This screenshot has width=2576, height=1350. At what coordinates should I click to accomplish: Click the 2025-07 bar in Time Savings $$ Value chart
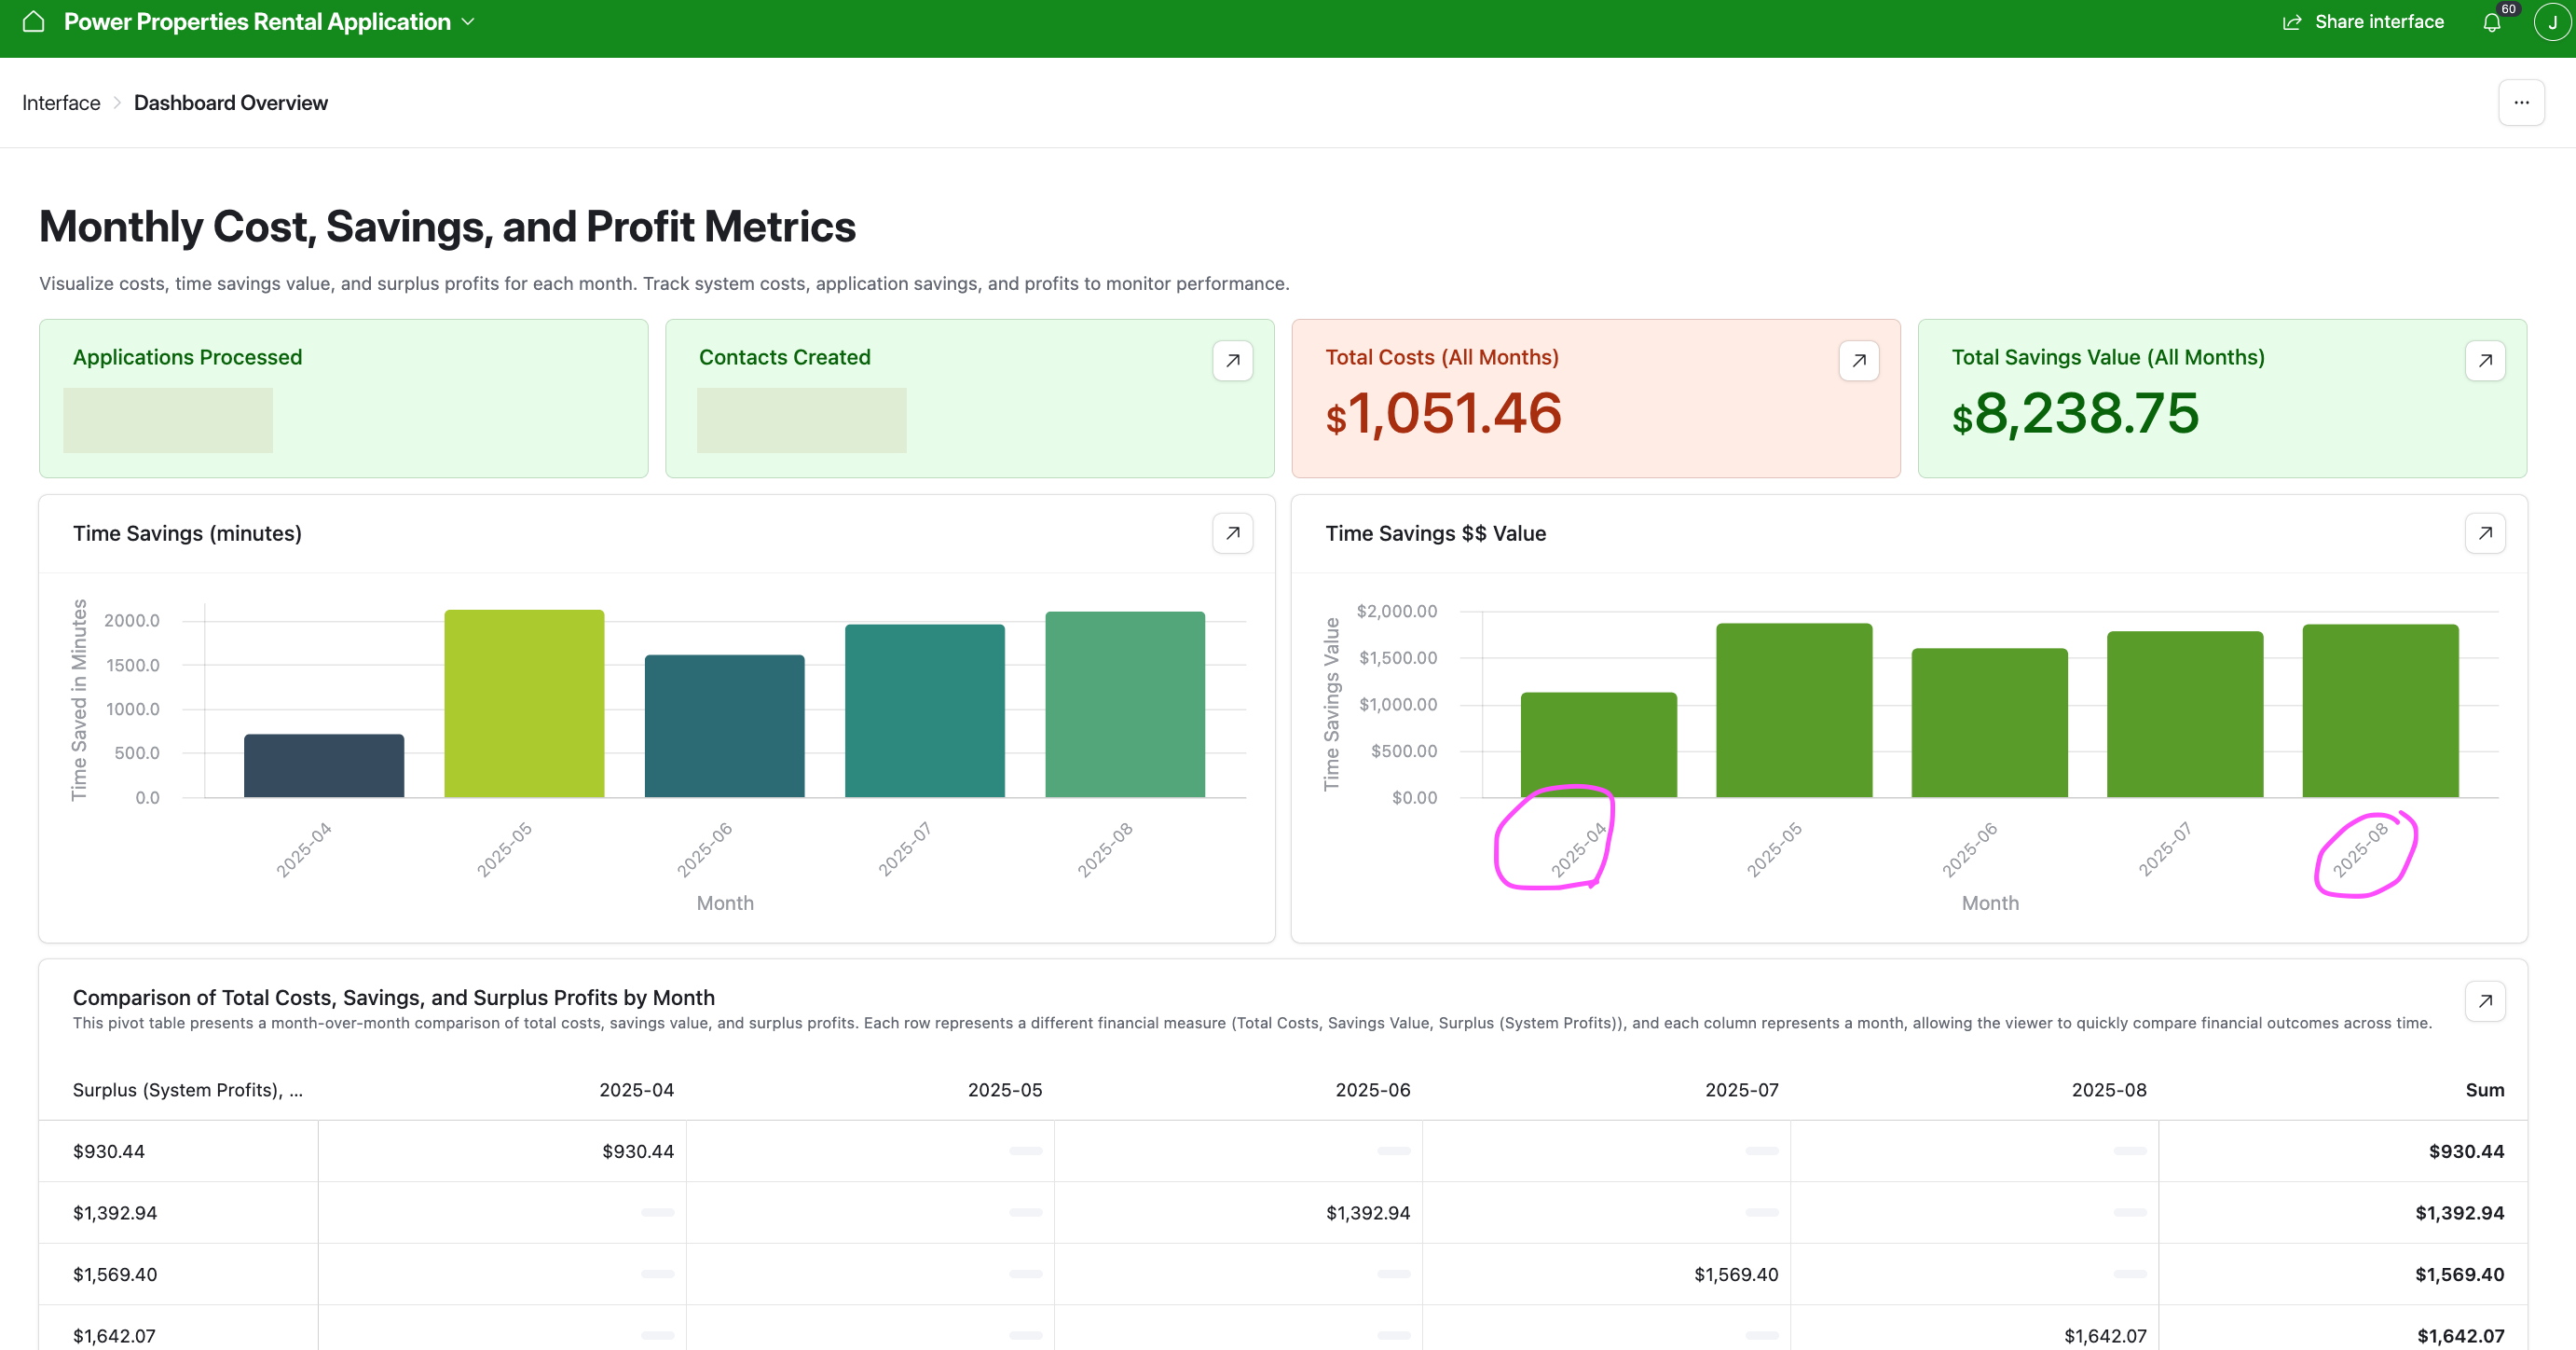pos(2184,714)
